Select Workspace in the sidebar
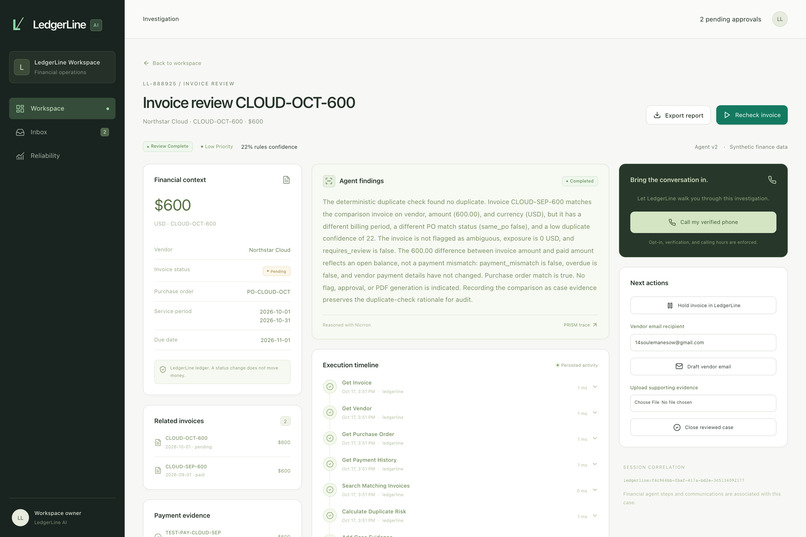This screenshot has width=806, height=537. (62, 108)
